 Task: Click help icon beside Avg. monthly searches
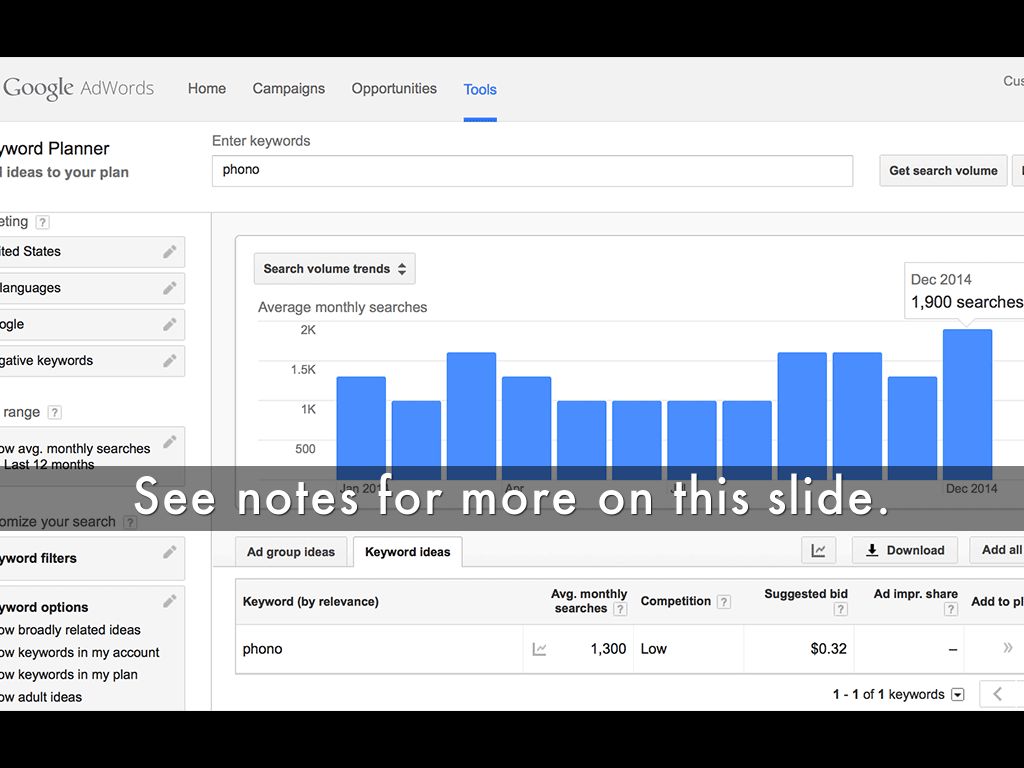[x=620, y=609]
